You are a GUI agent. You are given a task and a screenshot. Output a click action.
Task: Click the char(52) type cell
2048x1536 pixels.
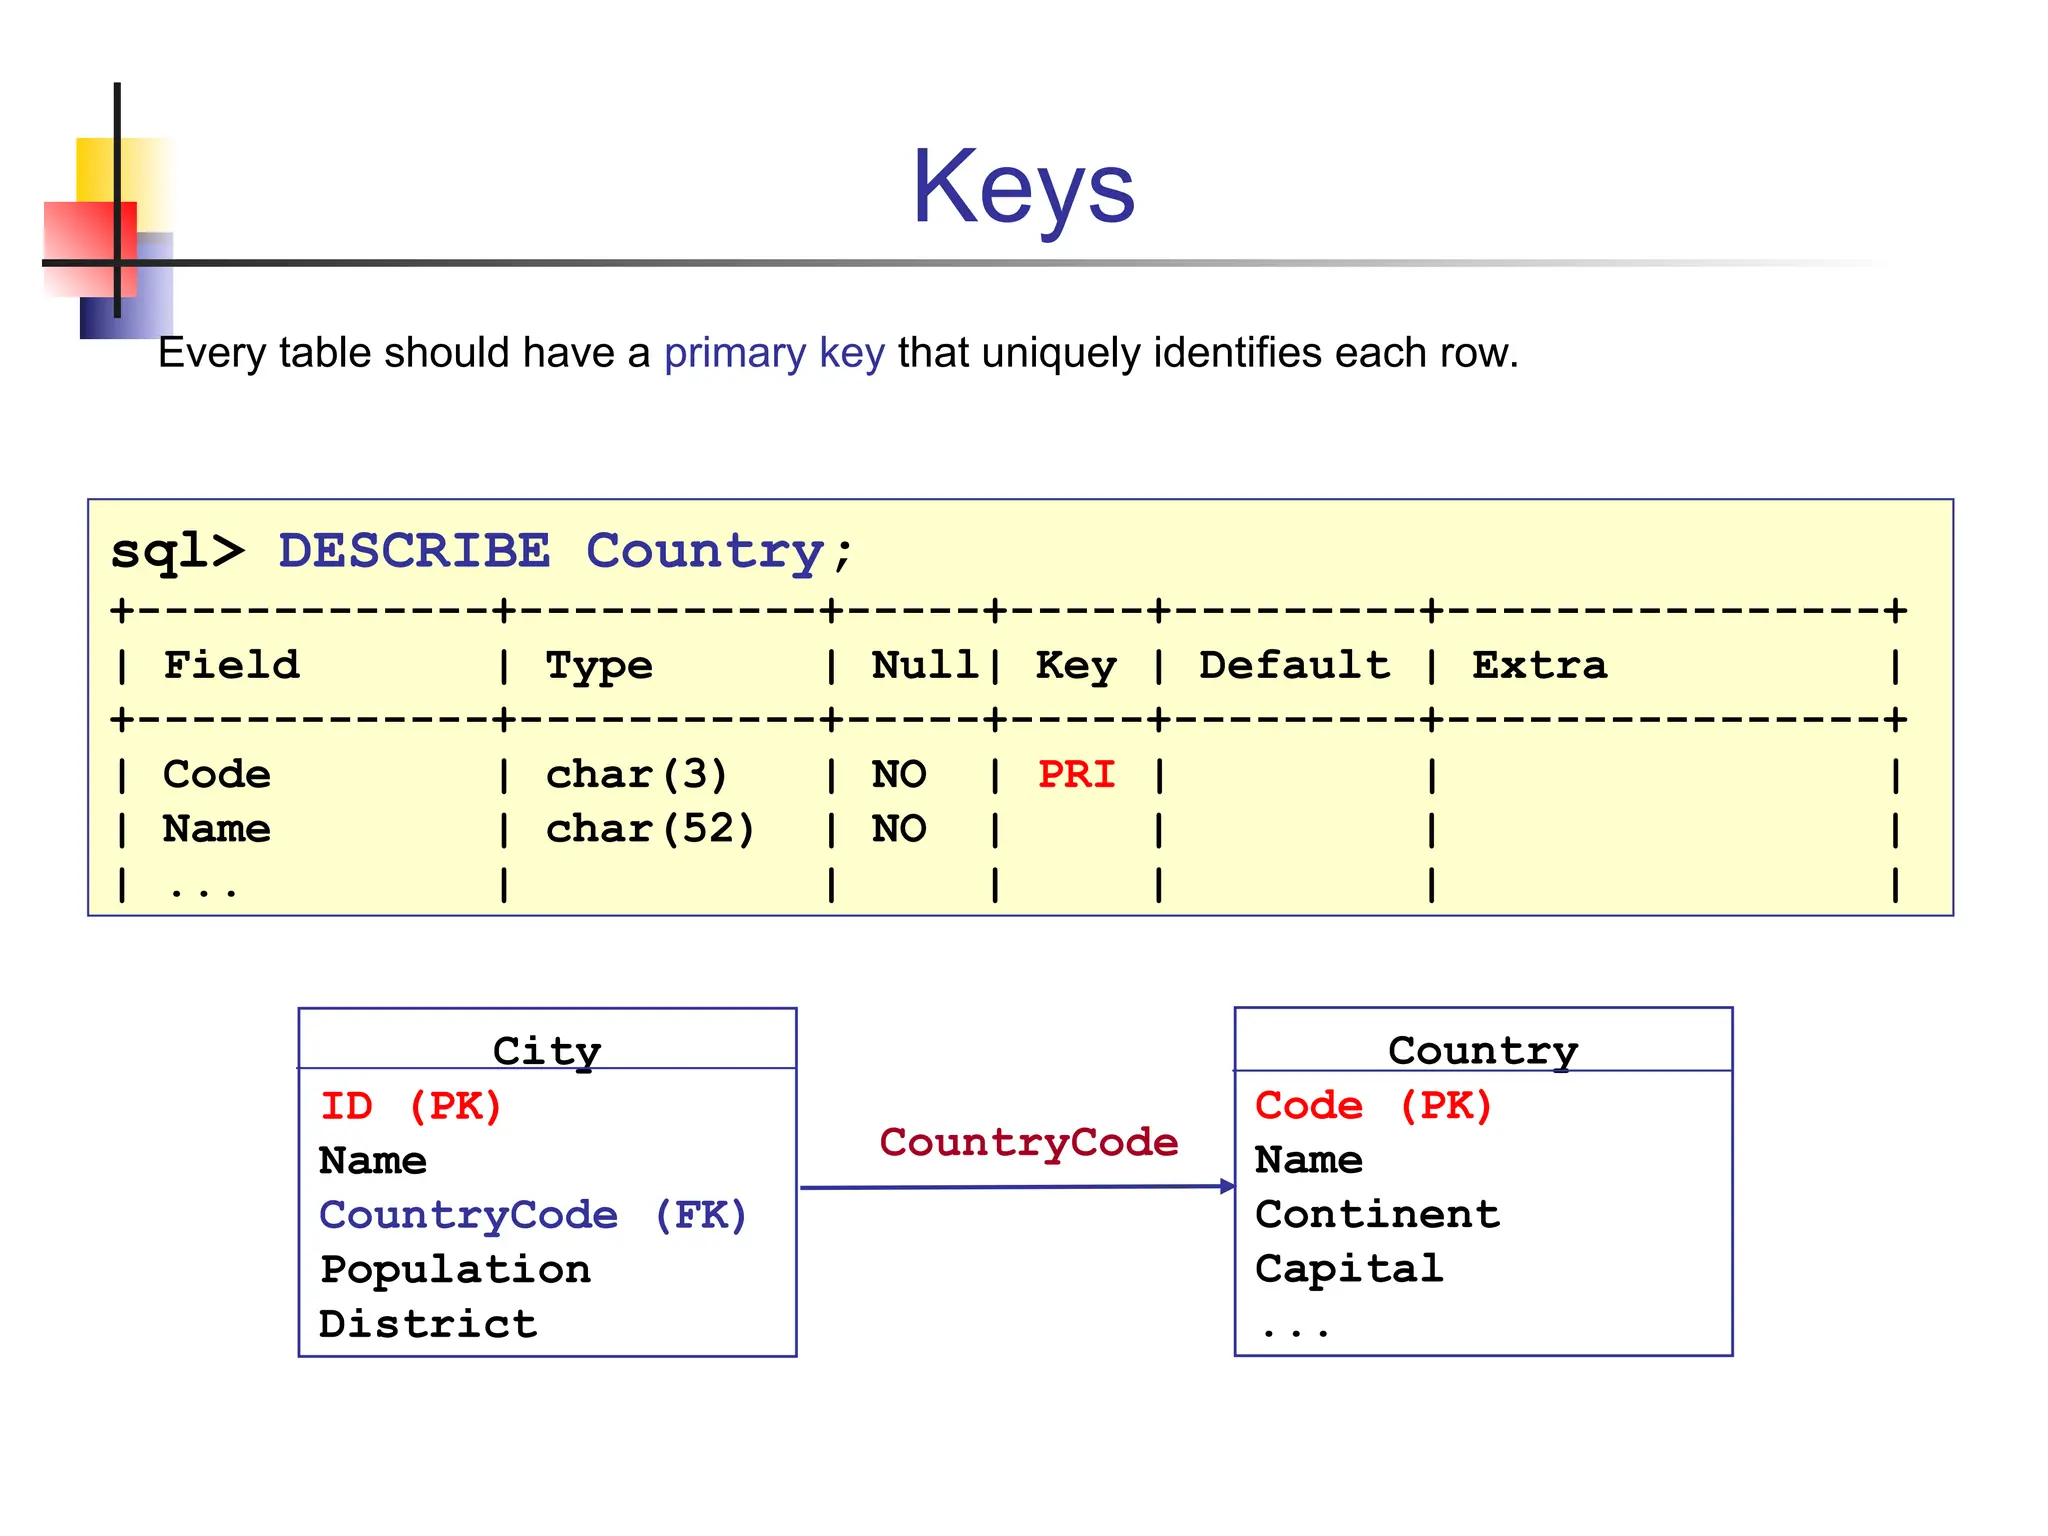650,828
